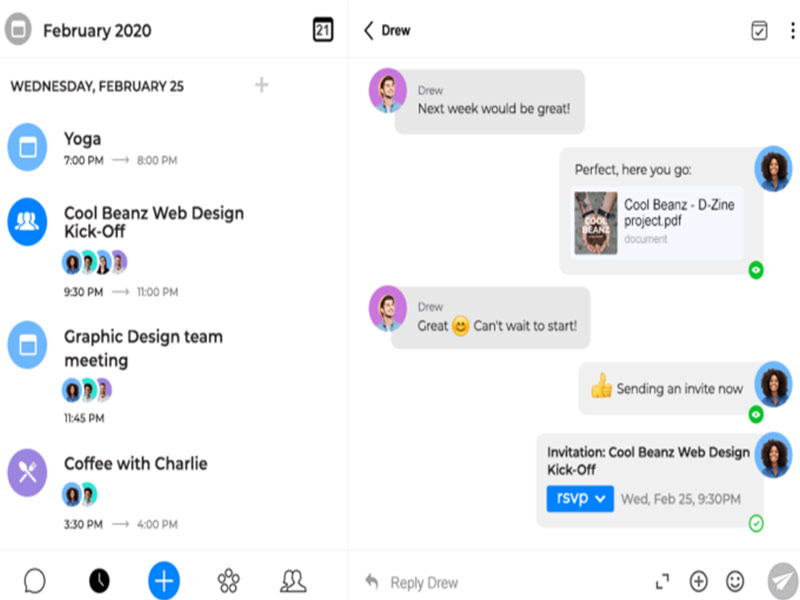Viewport: 800px width, 600px height.
Task: Open the three-dot overflow menu
Action: 792,30
